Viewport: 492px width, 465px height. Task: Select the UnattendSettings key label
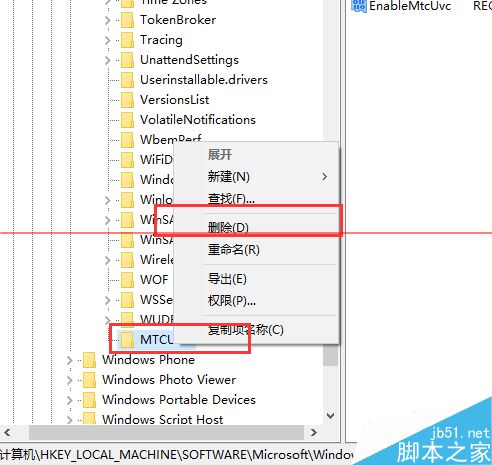189,60
